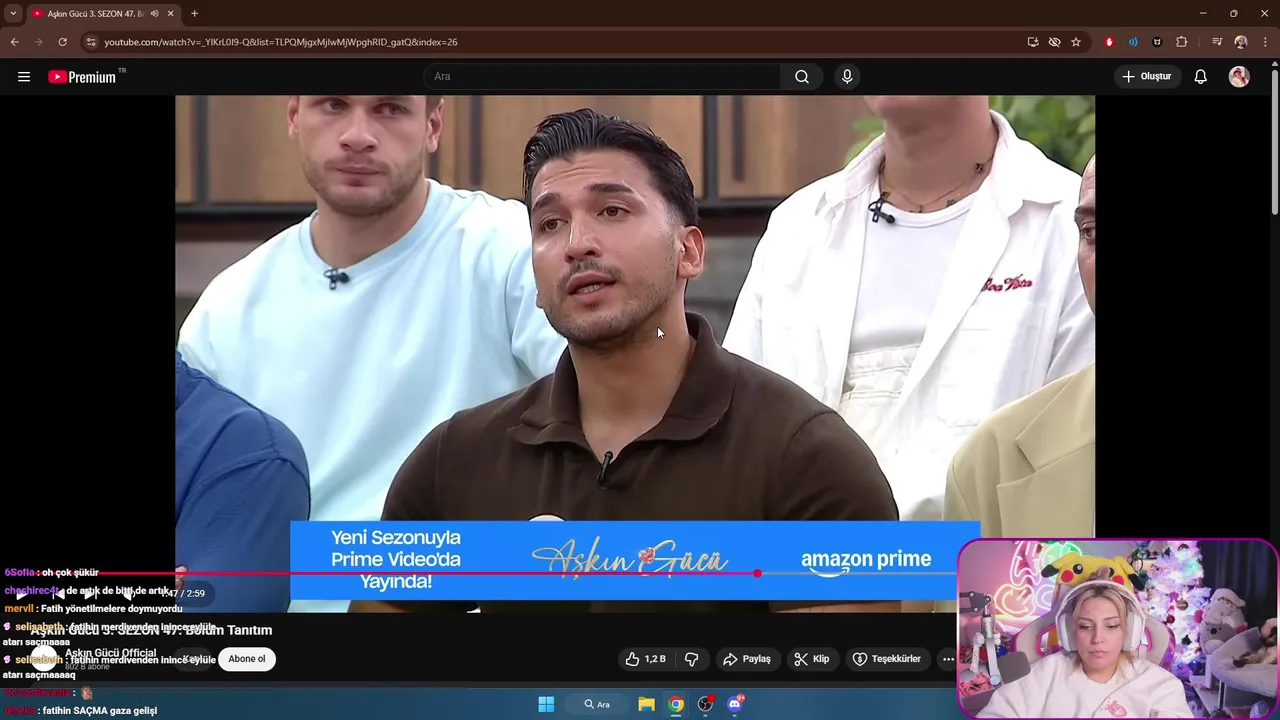Click the crossed-eye icon in address bar
Viewport: 1280px width, 720px height.
[x=1054, y=42]
